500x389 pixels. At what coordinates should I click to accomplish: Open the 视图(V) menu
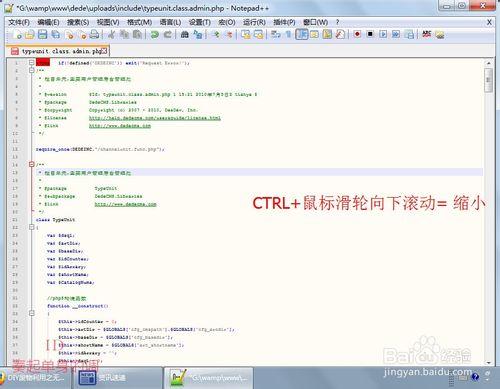108,22
